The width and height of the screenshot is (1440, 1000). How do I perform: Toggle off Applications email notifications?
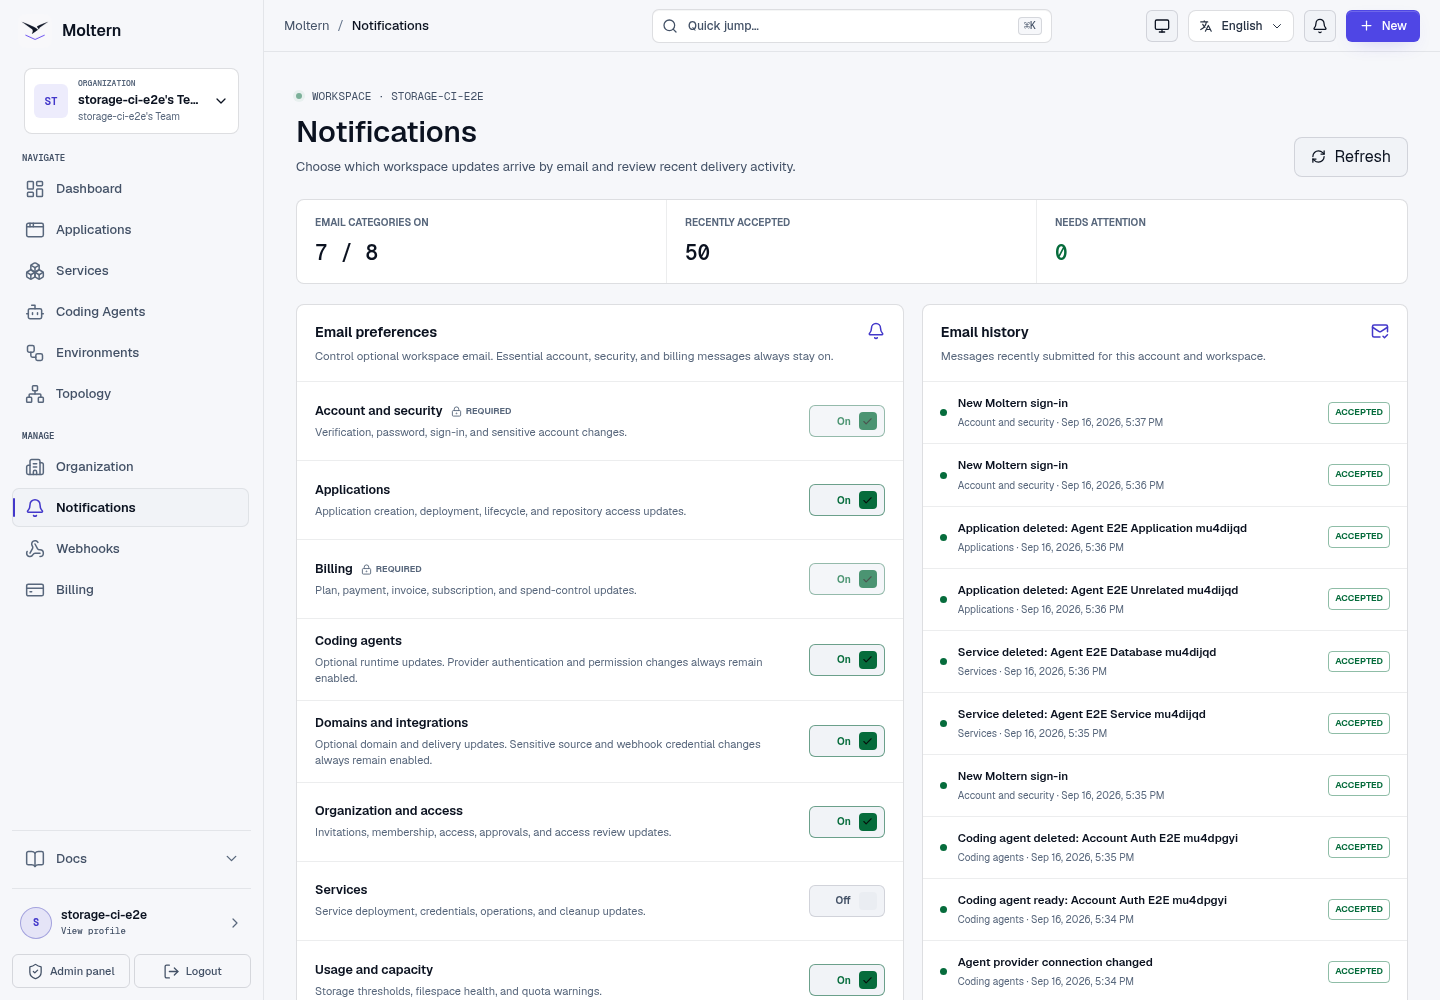coord(847,500)
